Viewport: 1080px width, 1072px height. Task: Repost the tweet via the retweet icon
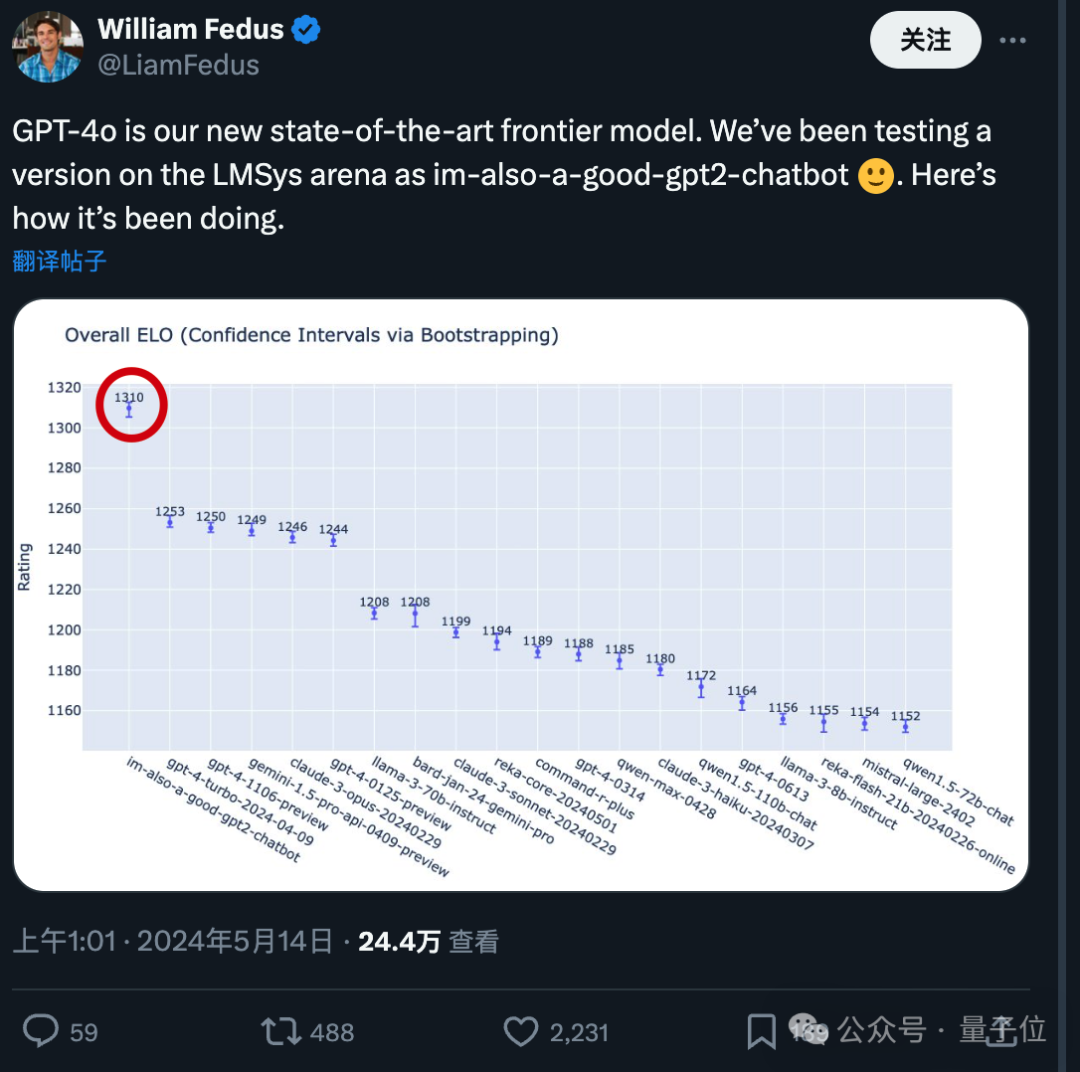click(281, 1030)
